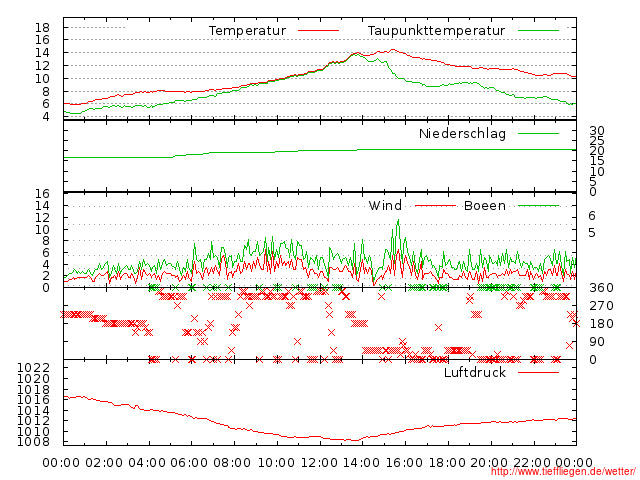Screen dimensions: 640x480
Task: Click the 10:00 time axis label
Action: coord(277,463)
